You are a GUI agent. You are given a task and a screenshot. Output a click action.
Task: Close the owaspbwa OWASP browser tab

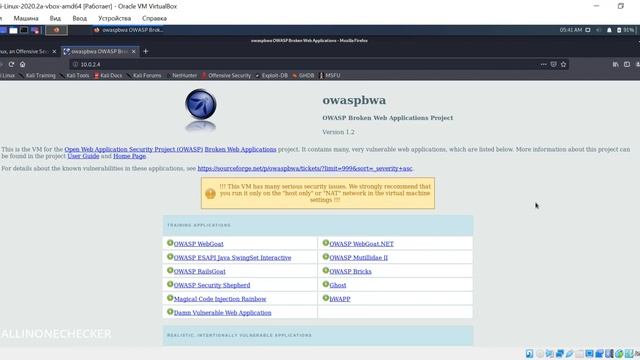[x=133, y=51]
